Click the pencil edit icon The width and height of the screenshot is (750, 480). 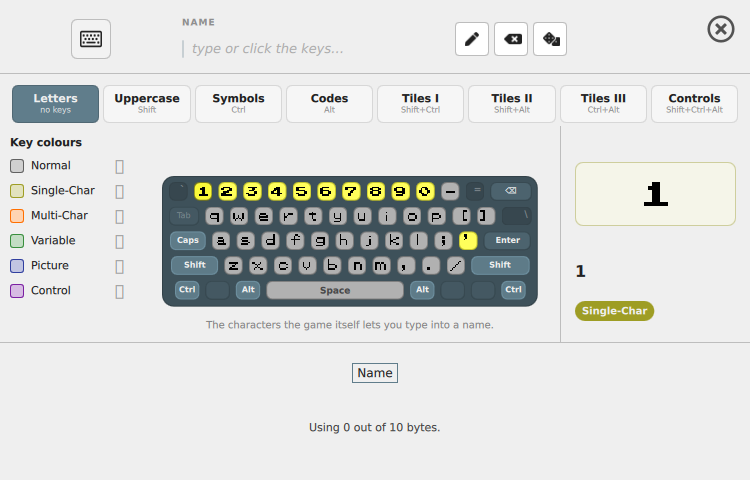point(472,39)
